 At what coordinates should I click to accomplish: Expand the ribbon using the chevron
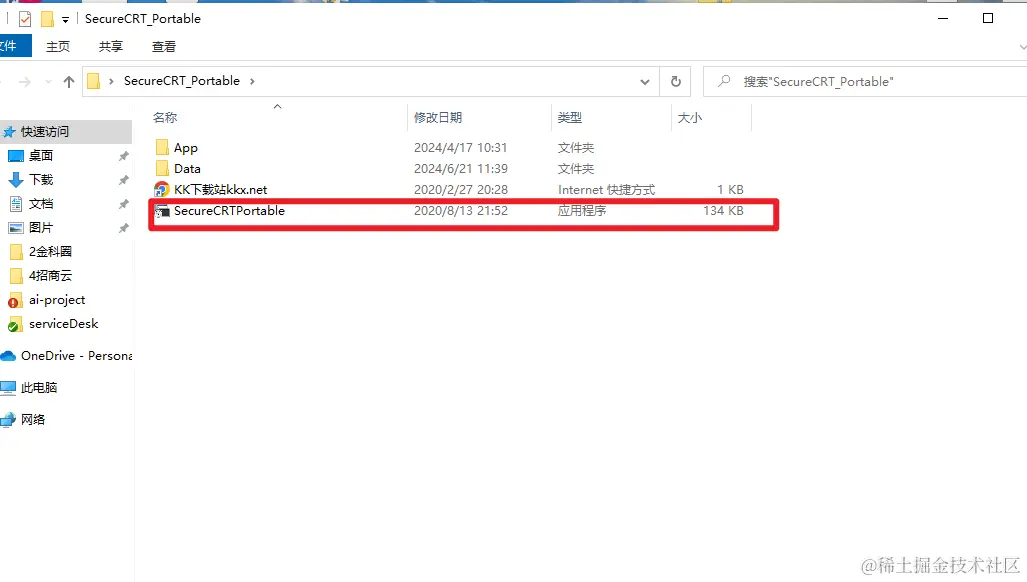(1022, 47)
